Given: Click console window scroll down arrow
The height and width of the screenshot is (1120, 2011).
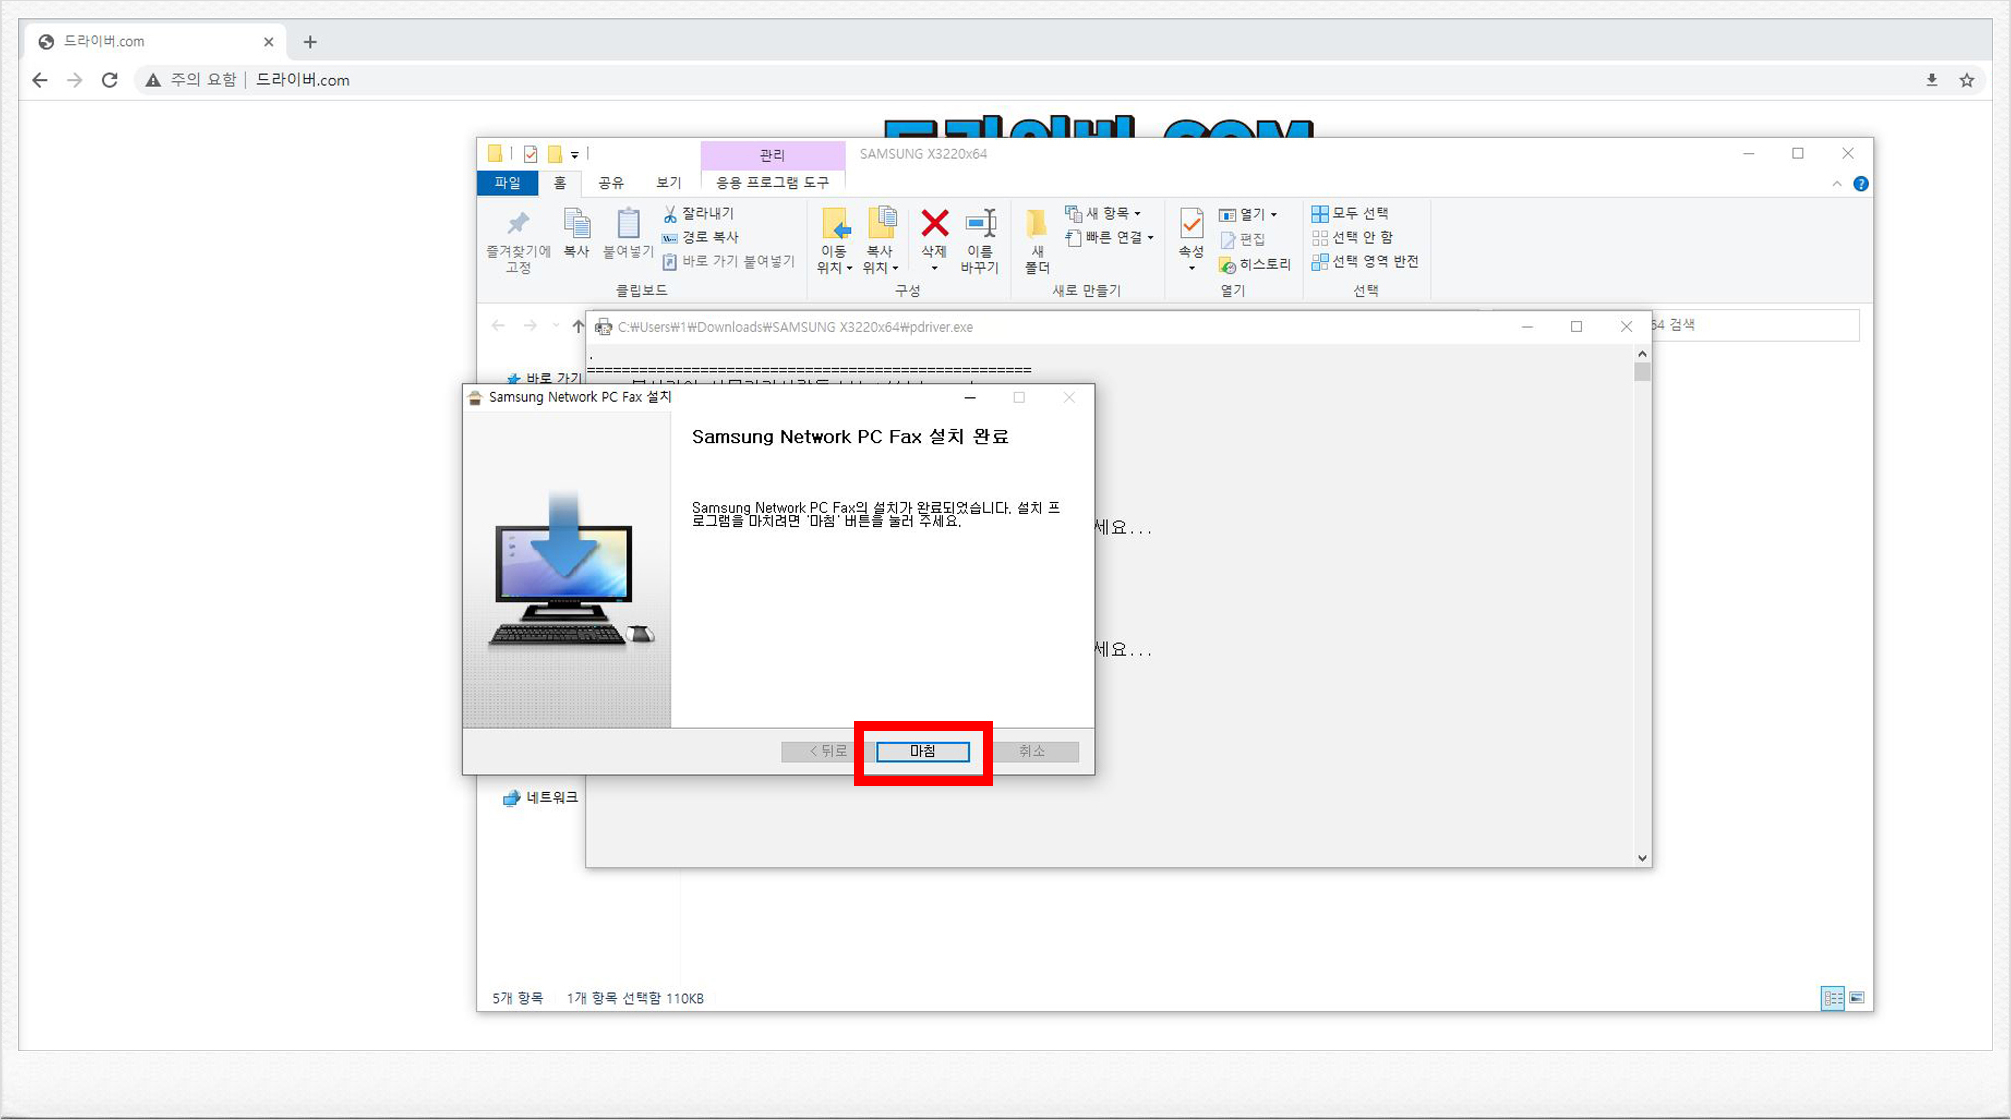Looking at the screenshot, I should 1642,857.
